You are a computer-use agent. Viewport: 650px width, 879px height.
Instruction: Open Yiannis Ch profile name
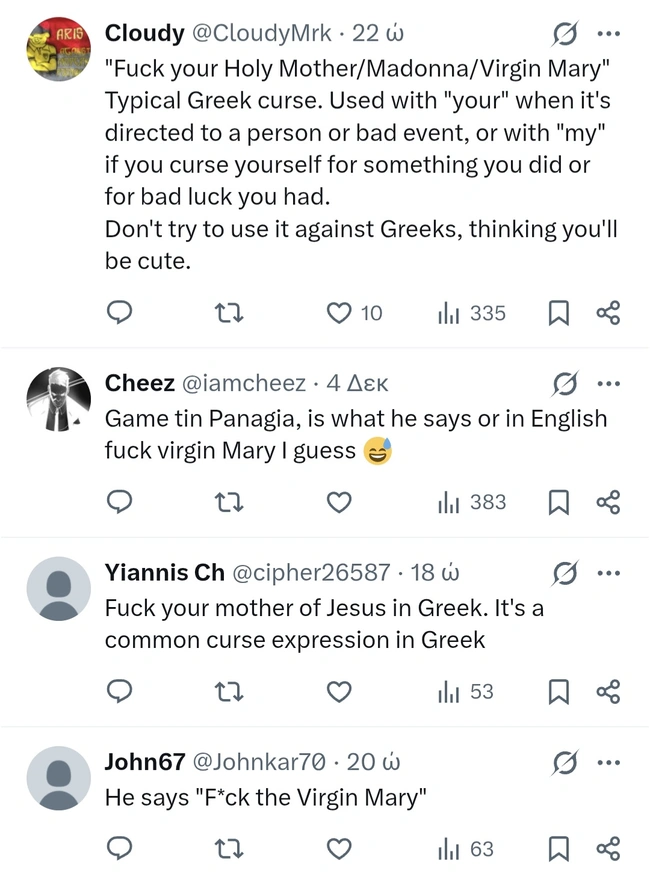(164, 572)
